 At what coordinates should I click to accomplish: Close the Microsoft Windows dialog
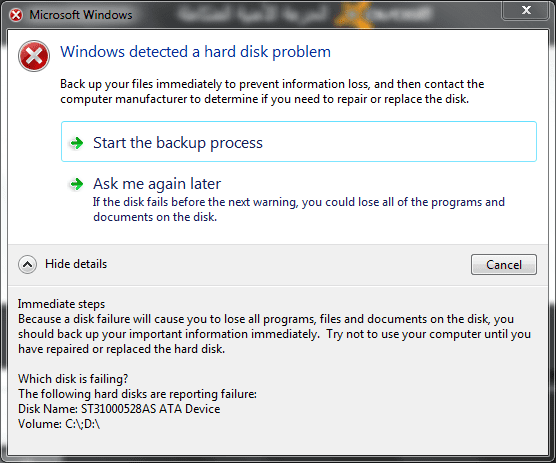pyautogui.click(x=526, y=10)
